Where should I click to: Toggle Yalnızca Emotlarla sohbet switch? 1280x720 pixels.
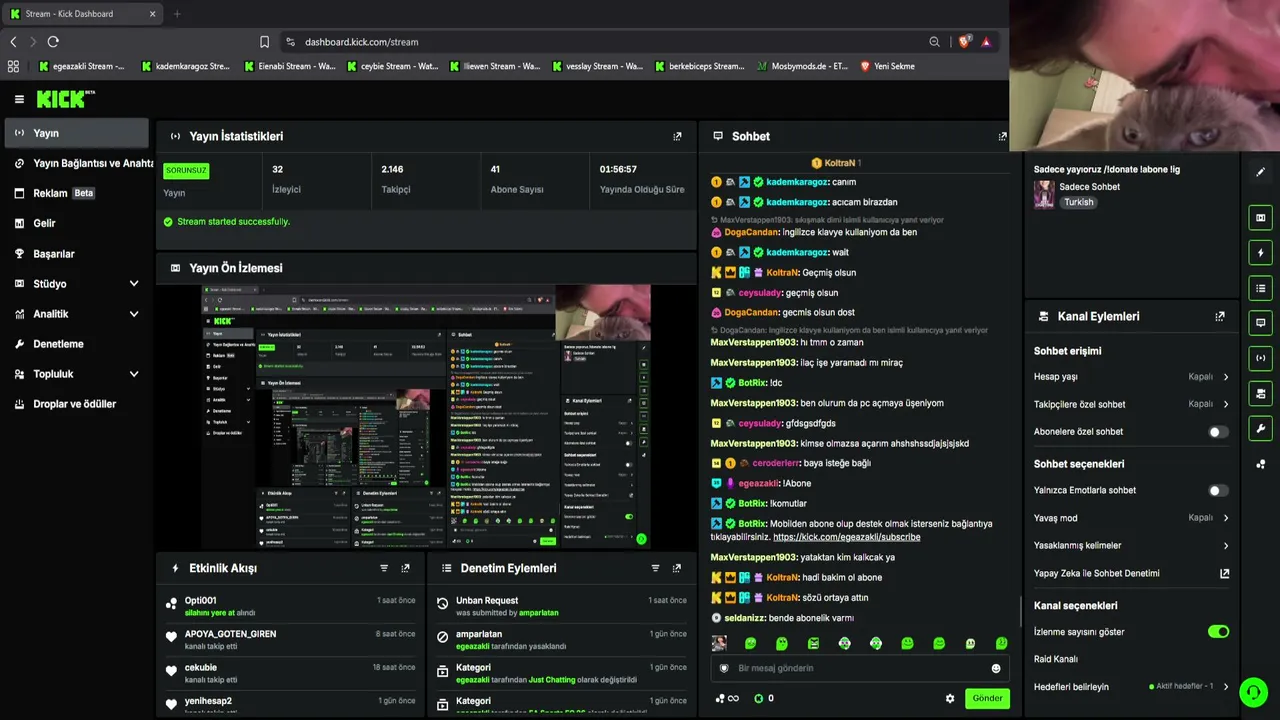1218,491
